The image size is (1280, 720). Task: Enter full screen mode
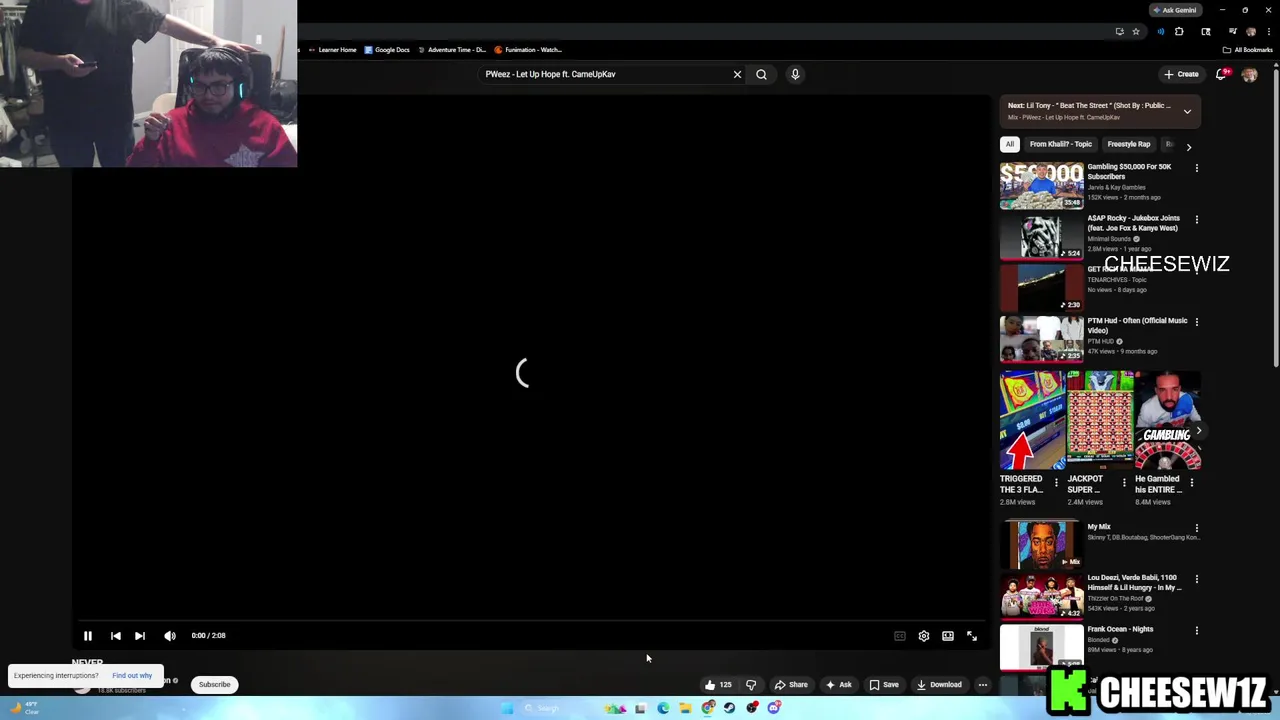coord(972,636)
